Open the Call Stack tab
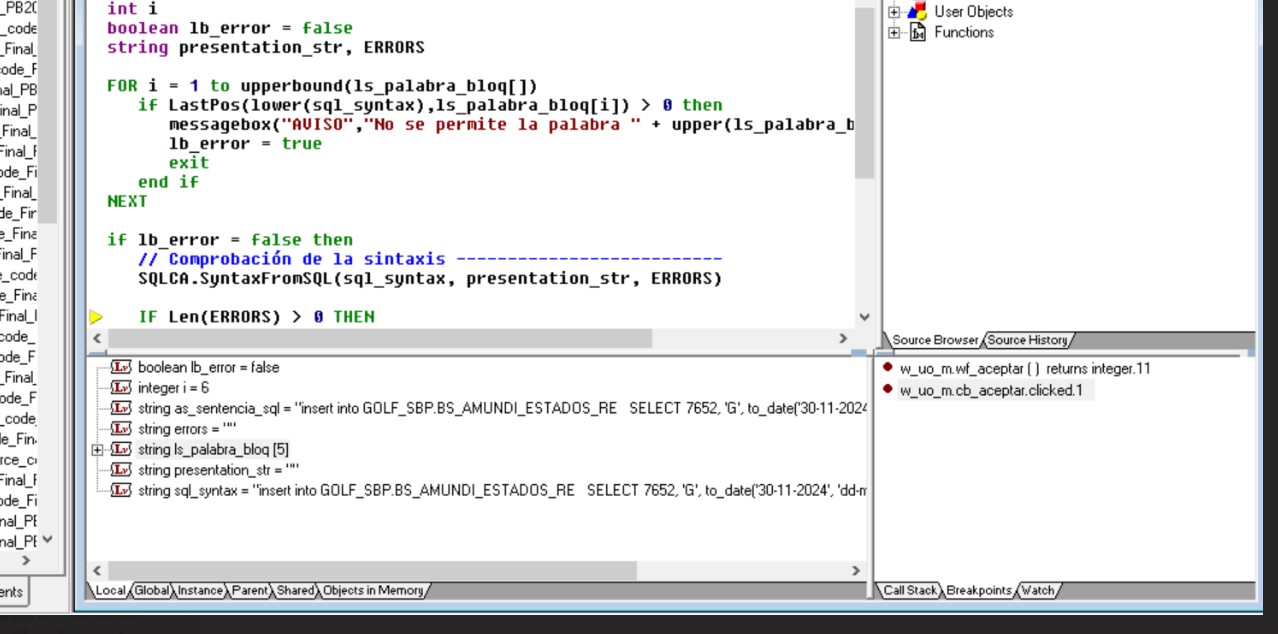Screen dimensions: 1278x634 click(x=909, y=591)
